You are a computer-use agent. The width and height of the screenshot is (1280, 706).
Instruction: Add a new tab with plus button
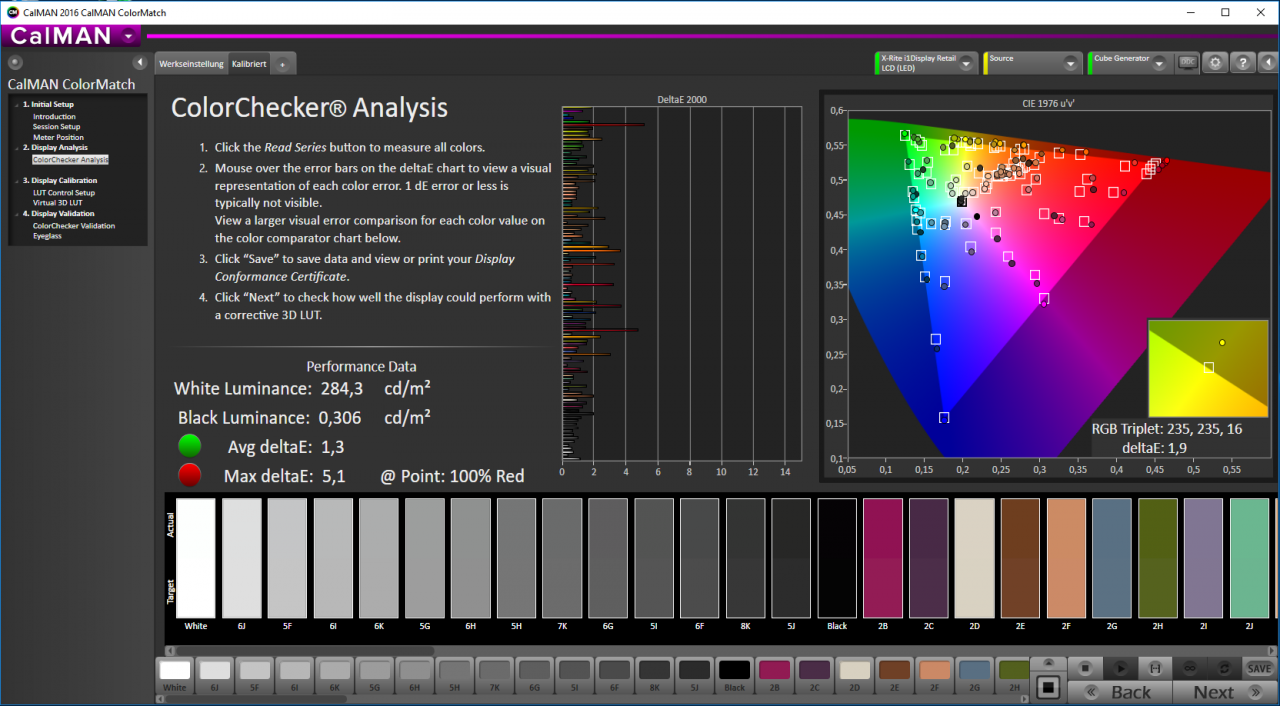pos(282,64)
